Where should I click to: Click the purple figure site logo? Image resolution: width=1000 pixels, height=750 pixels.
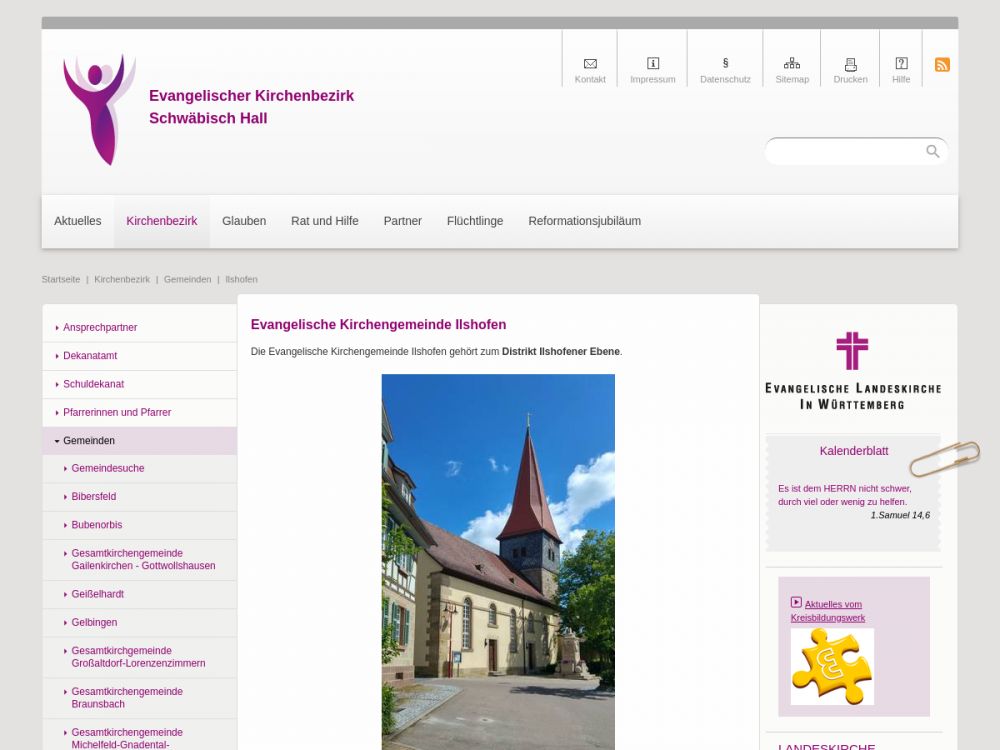point(99,109)
